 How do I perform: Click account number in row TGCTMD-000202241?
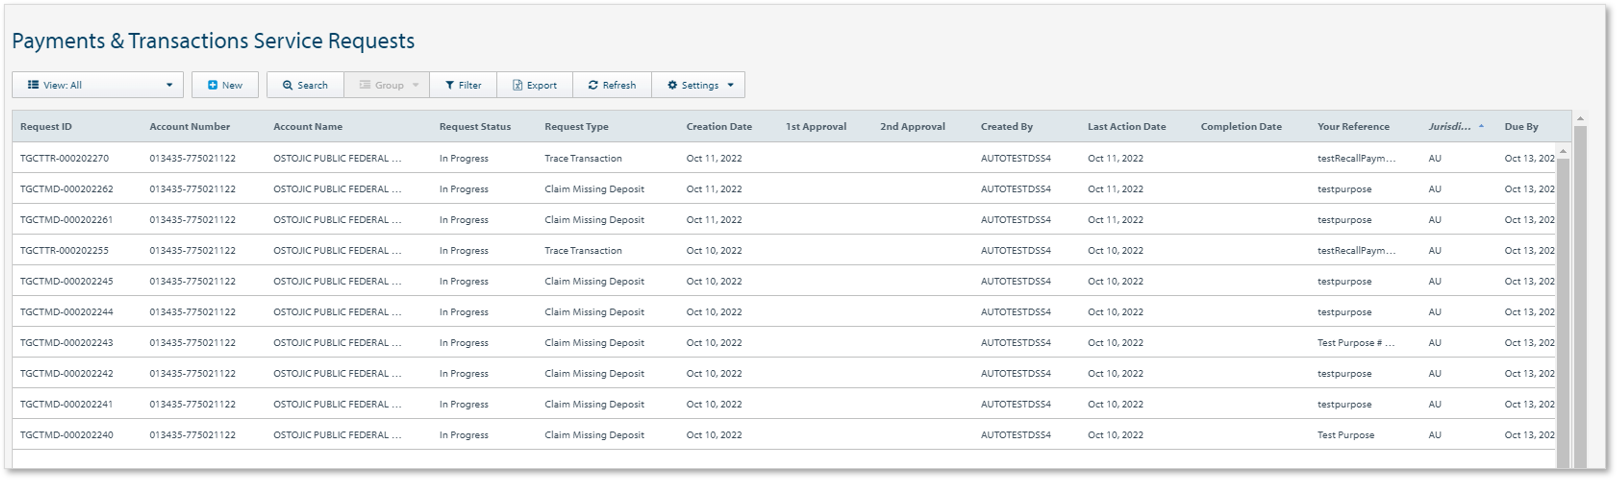(x=192, y=405)
